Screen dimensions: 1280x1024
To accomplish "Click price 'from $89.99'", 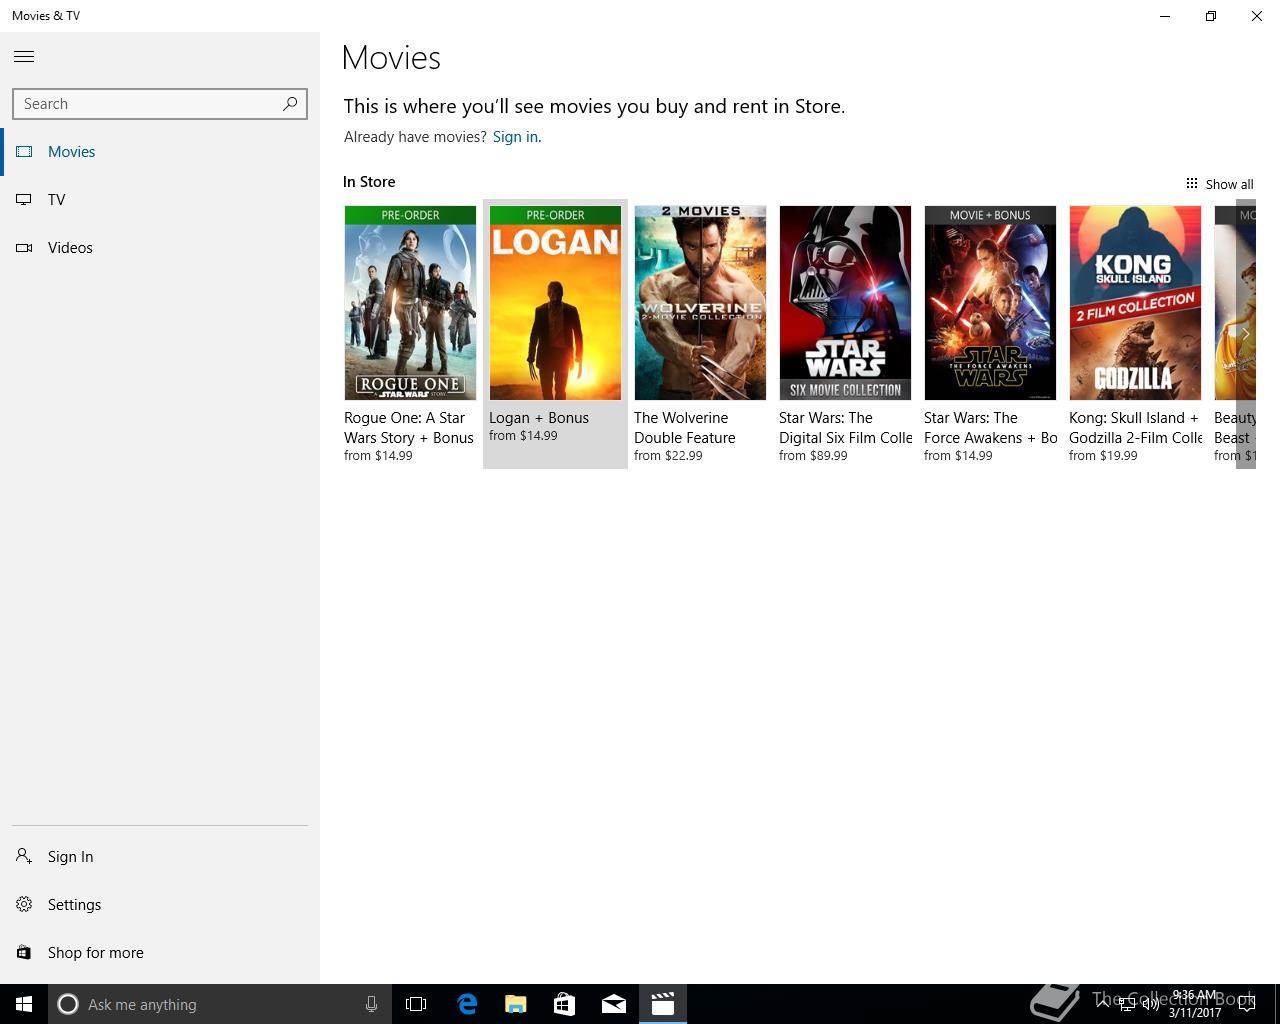I will 813,456.
